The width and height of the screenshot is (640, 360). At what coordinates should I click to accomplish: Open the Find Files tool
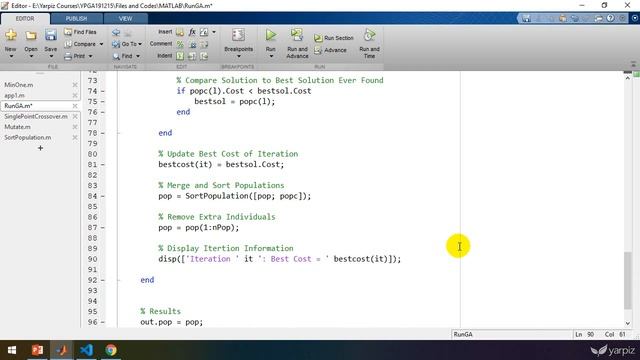pyautogui.click(x=80, y=32)
